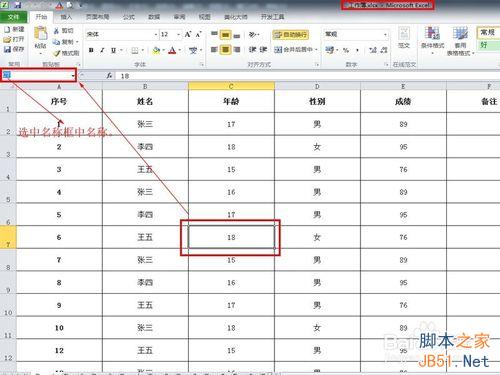The width and height of the screenshot is (500, 375).
Task: Select the 备注 header cell
Action: [473, 101]
